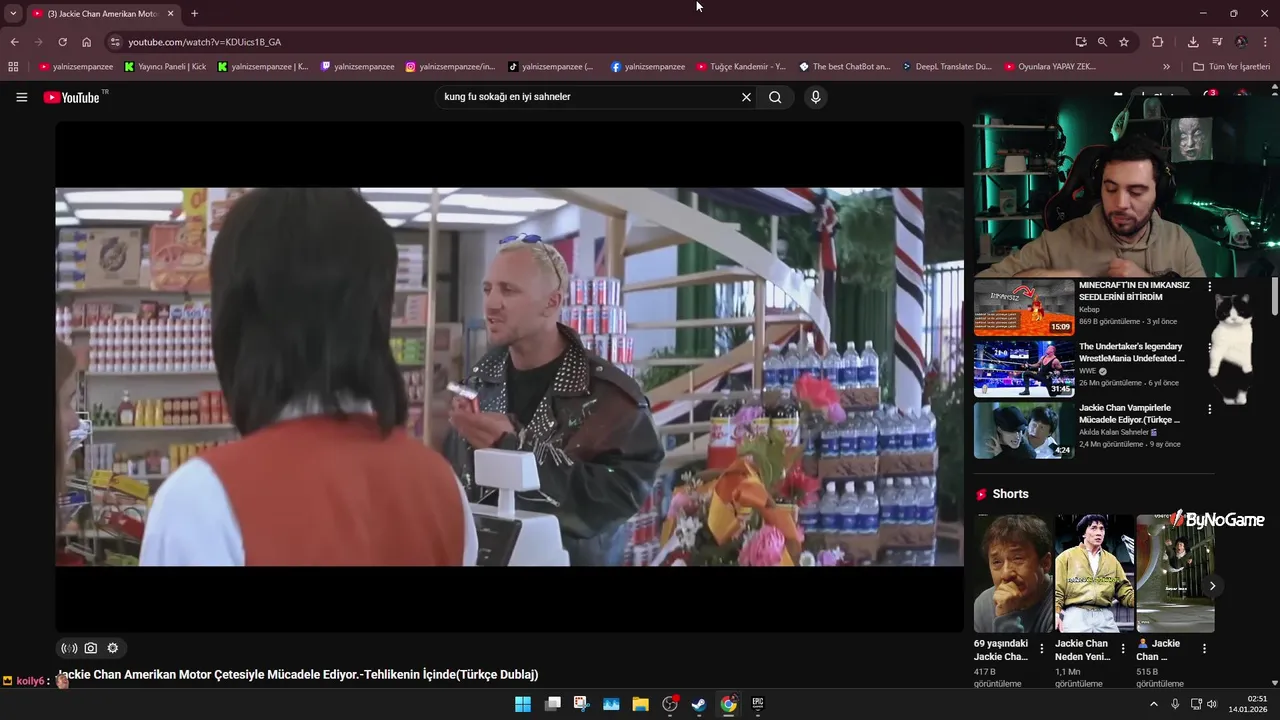Show hidden system tray icons chevron
This screenshot has height=720, width=1280.
[x=1153, y=704]
